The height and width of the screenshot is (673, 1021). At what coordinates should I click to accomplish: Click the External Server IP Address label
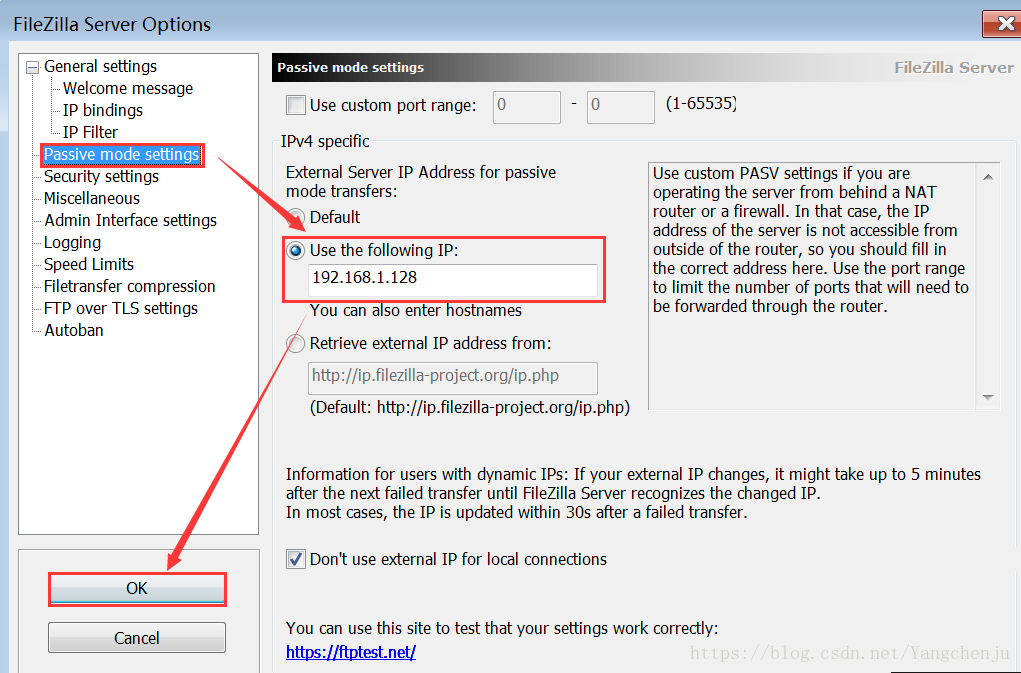click(421, 182)
